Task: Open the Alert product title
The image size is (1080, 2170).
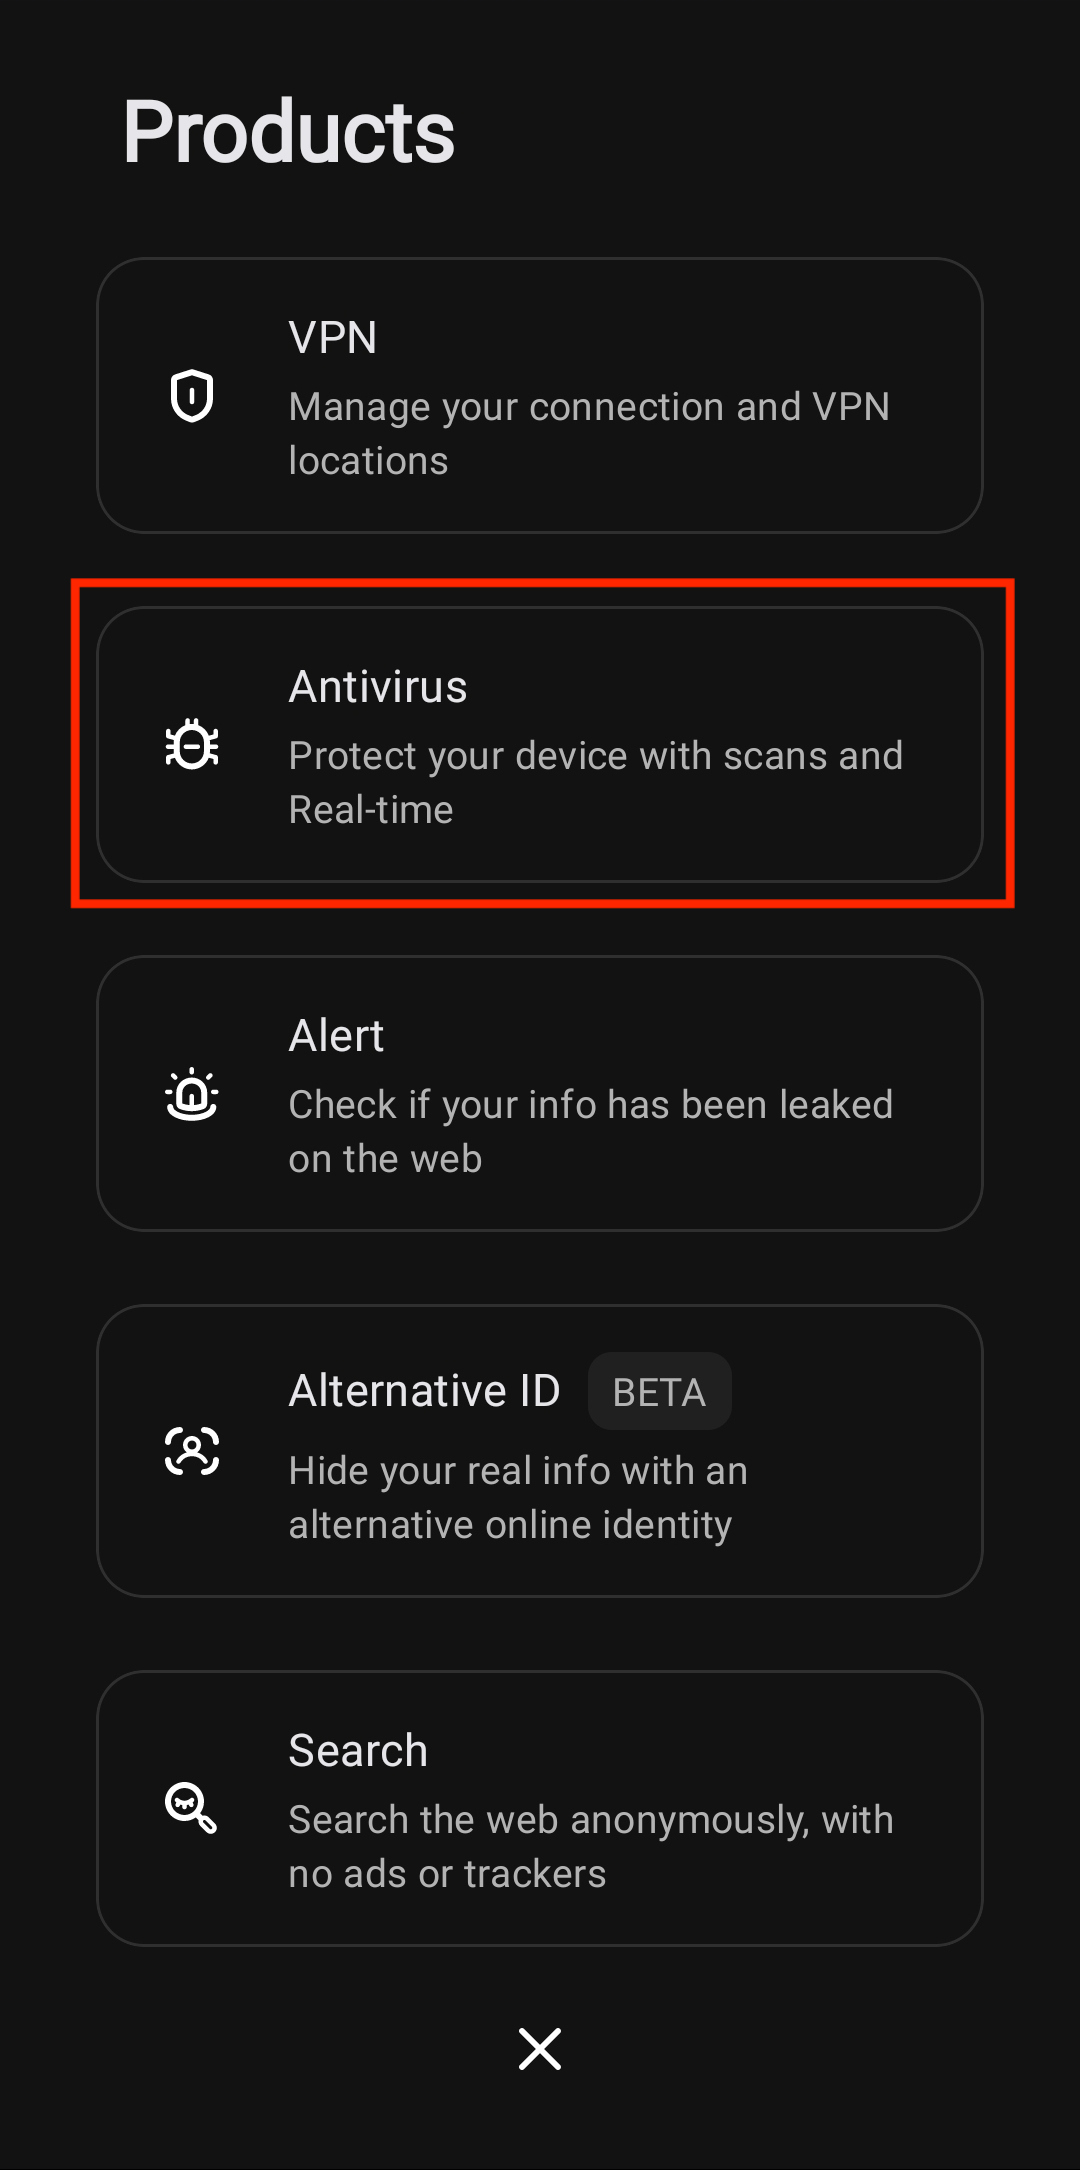Action: click(x=336, y=1036)
